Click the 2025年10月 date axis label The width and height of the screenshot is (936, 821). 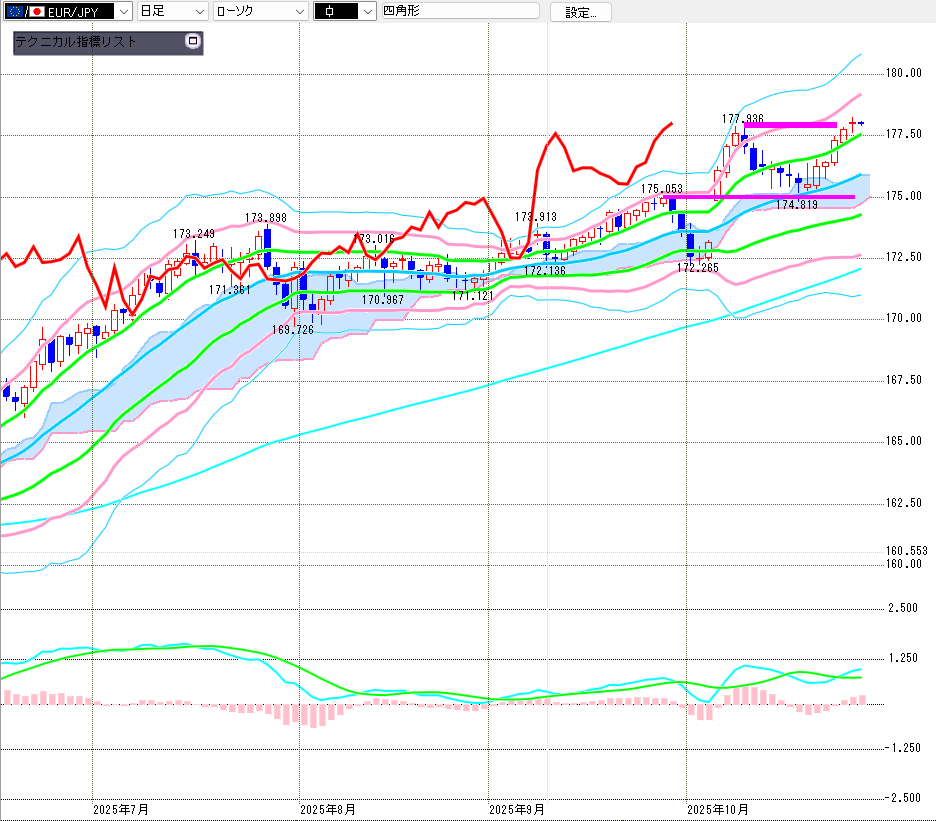(x=718, y=808)
